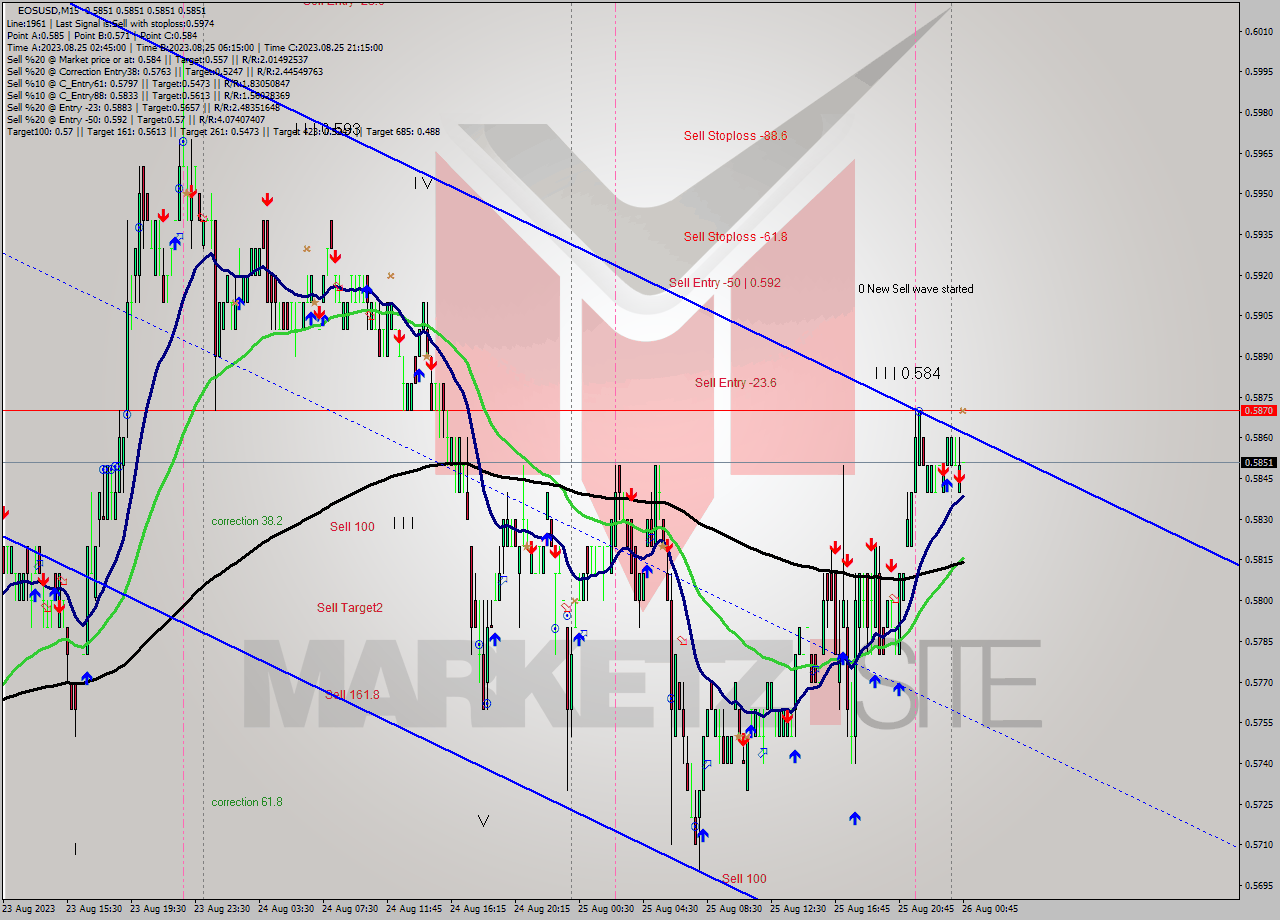The height and width of the screenshot is (920, 1280).
Task: Click the '24 Aug 20:15' time label
Action: [542, 909]
